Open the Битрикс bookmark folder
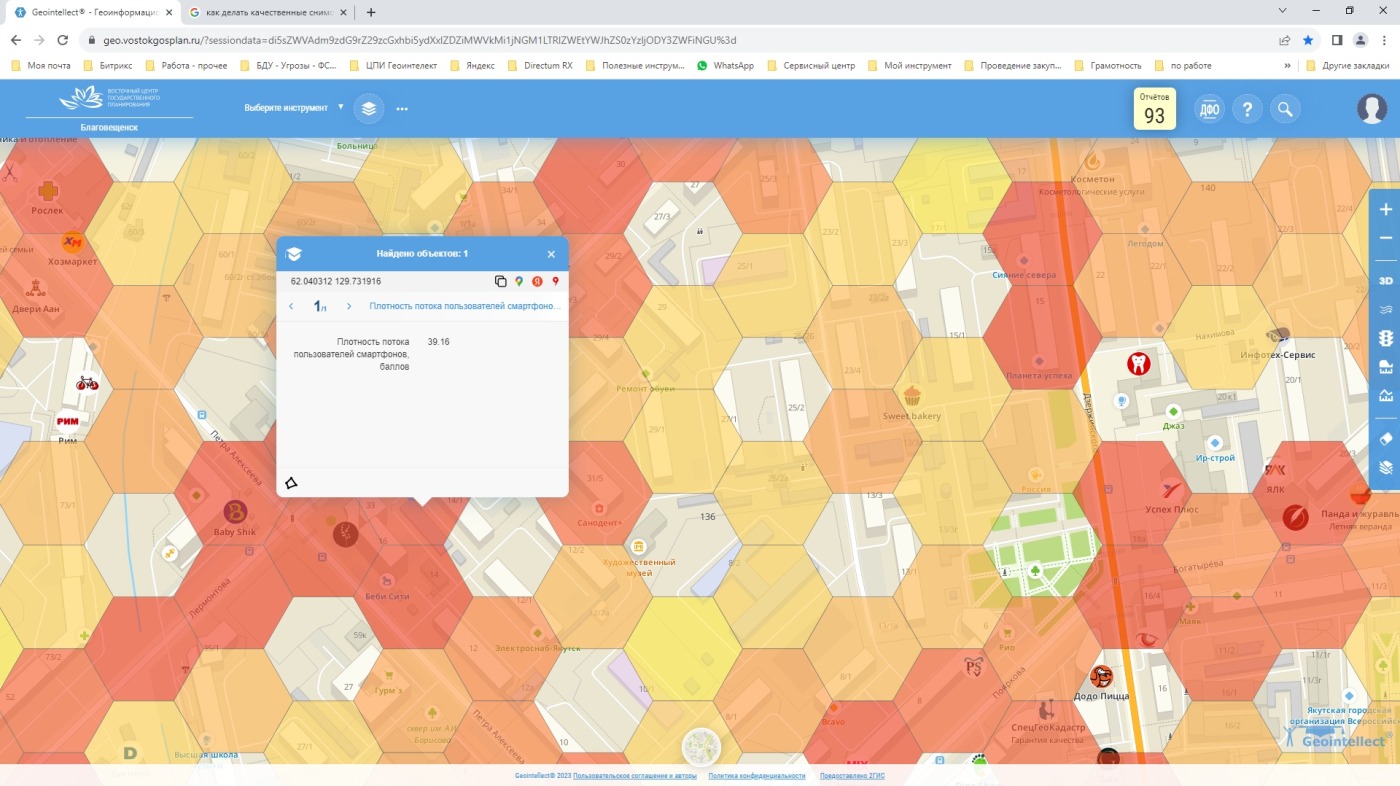Viewport: 1400px width, 786px height. [109, 66]
